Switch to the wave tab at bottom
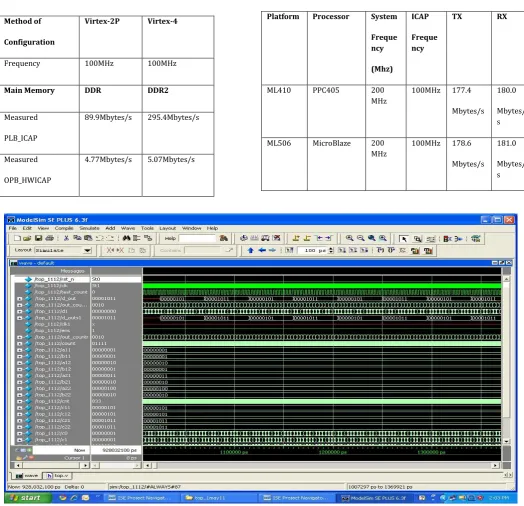 coord(27,475)
